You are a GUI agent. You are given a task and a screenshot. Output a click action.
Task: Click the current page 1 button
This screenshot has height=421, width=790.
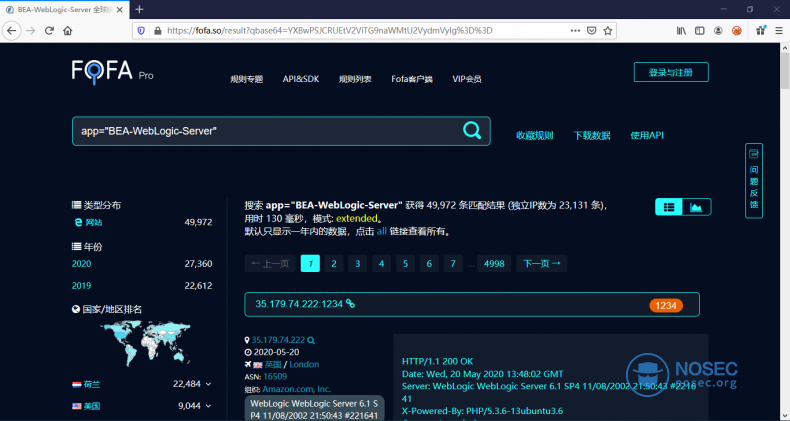pyautogui.click(x=310, y=263)
